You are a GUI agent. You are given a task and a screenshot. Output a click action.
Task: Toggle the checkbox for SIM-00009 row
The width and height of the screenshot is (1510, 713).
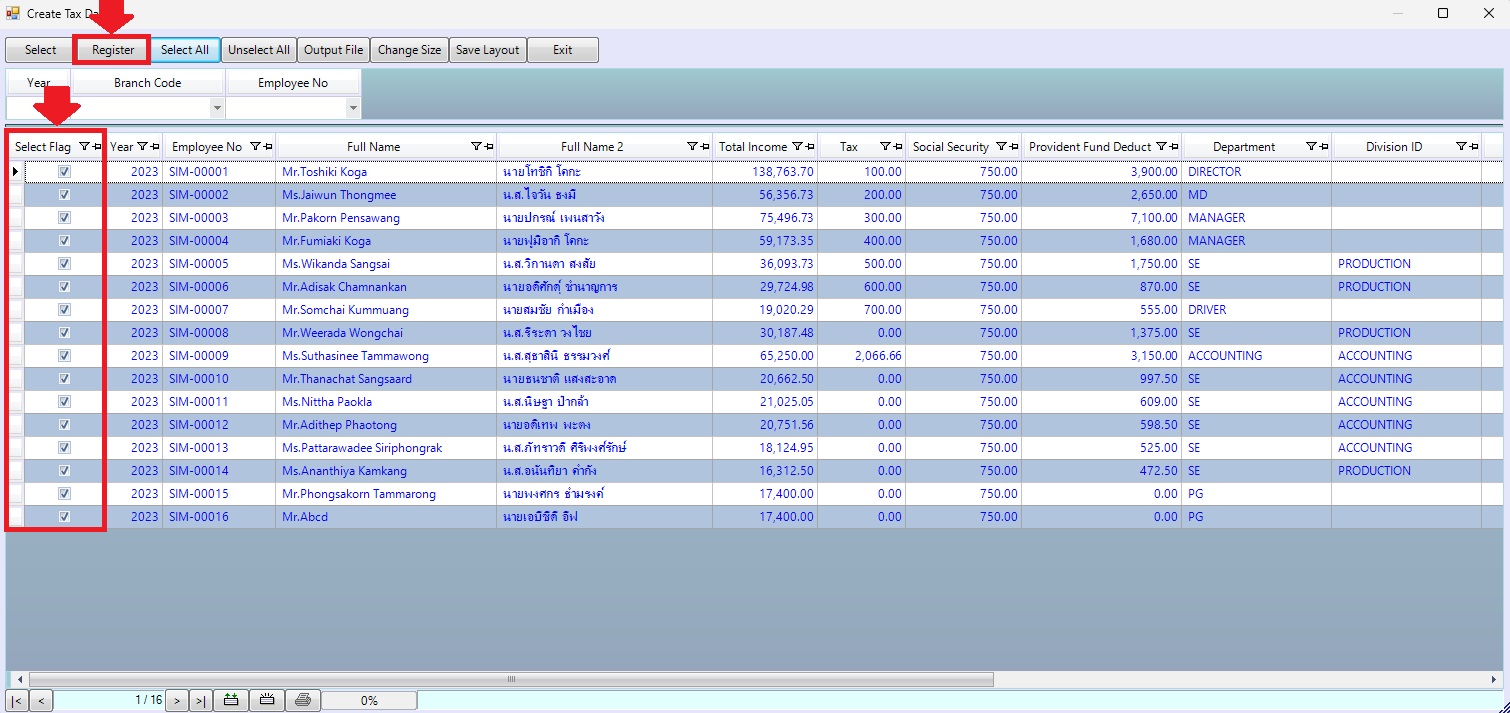pos(65,356)
